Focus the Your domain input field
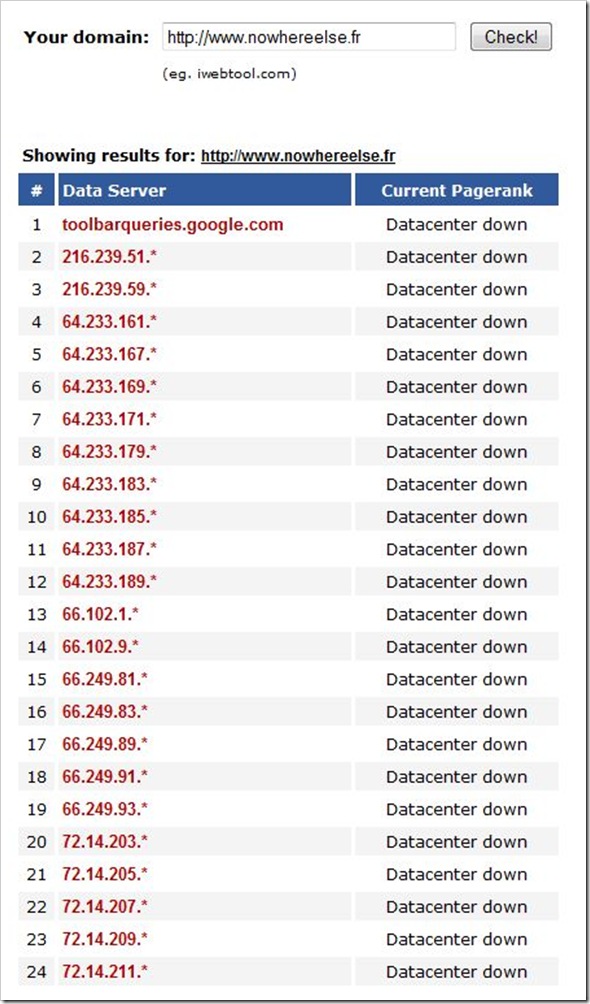This screenshot has width=590, height=1004. 309,37
